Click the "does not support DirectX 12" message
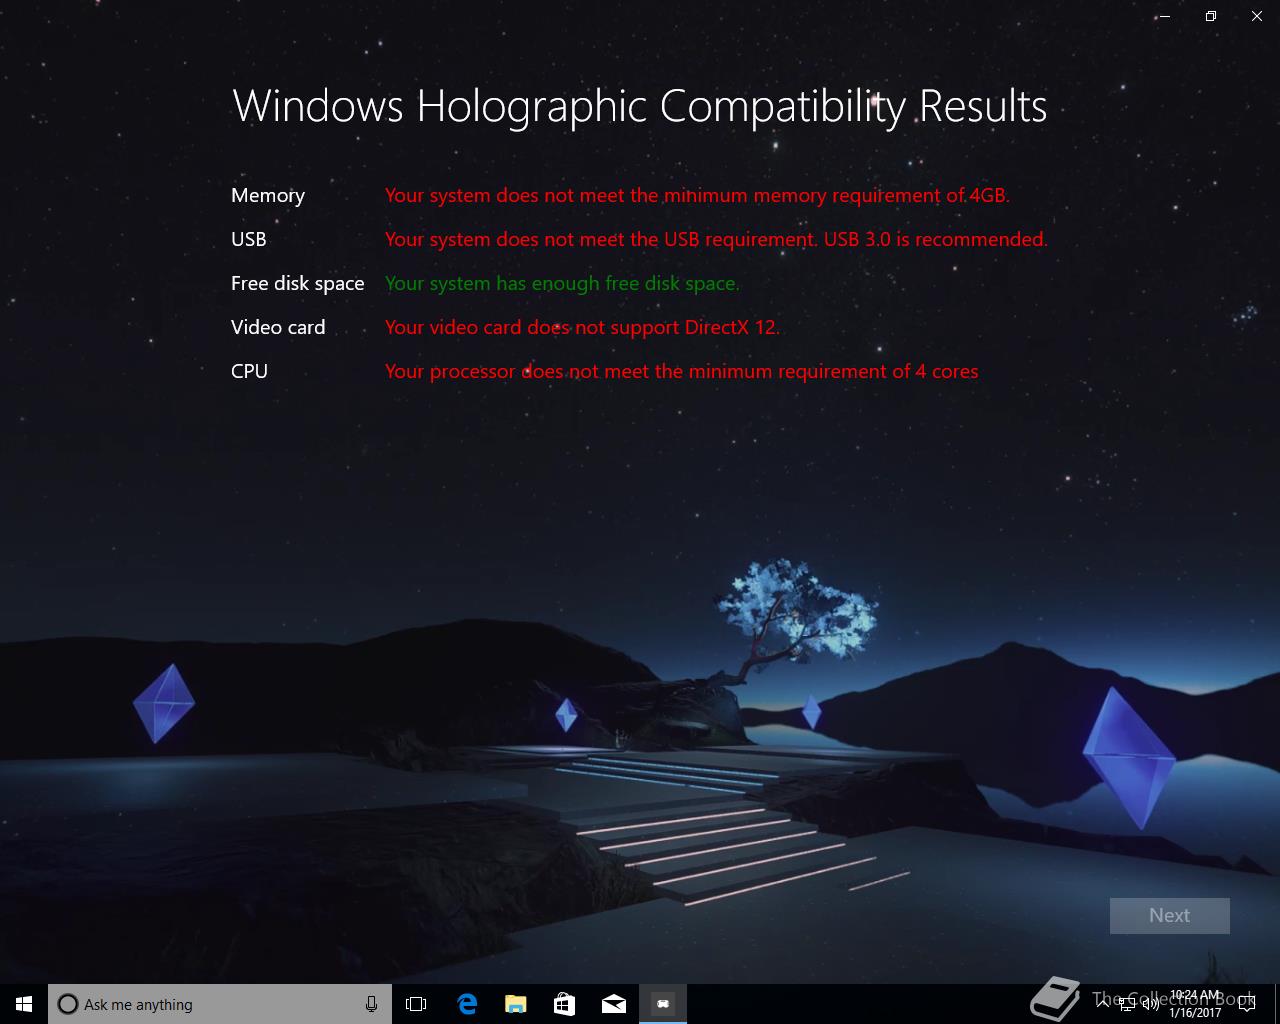The image size is (1280, 1024). tap(582, 327)
